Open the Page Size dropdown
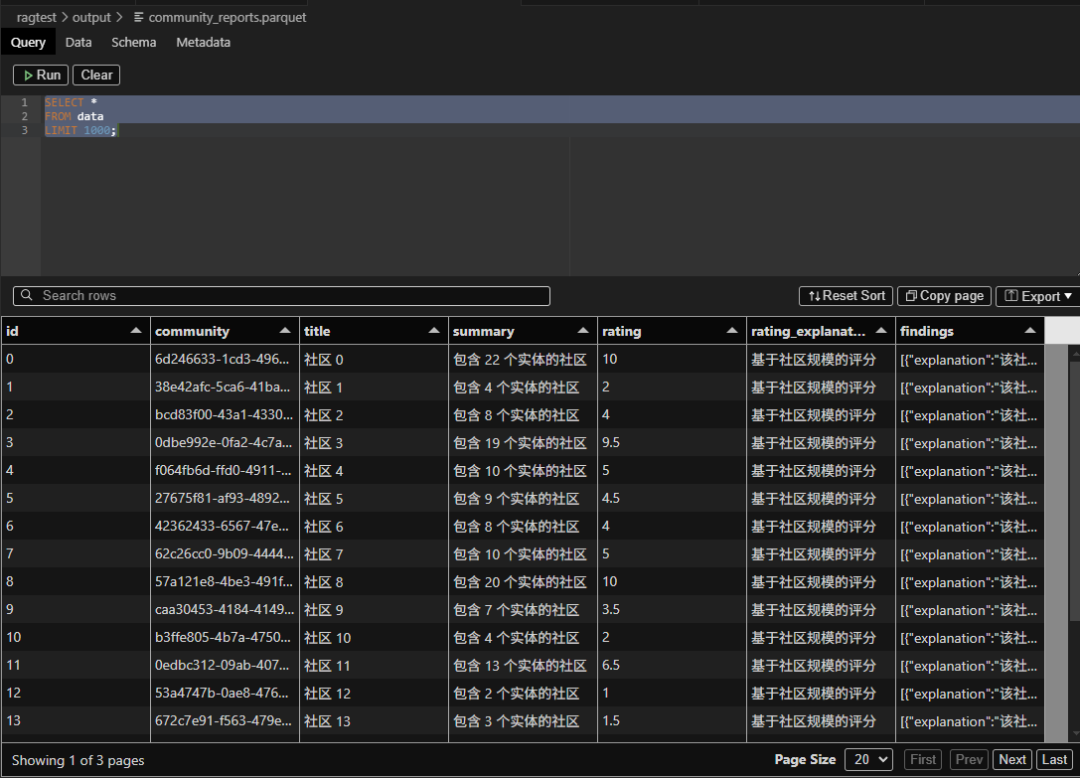Image resolution: width=1080 pixels, height=778 pixels. coord(869,759)
